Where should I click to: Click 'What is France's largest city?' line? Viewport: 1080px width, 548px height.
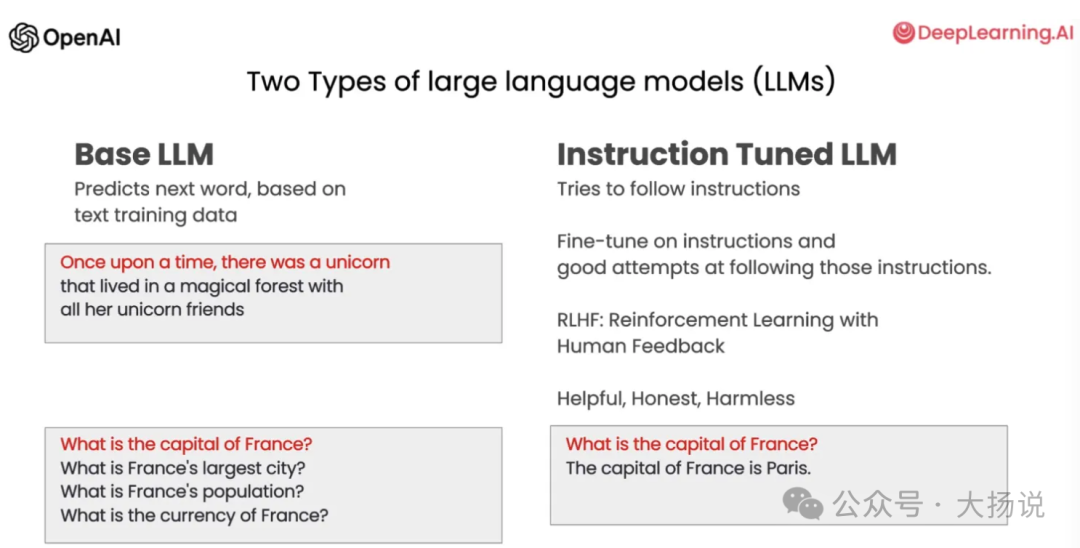(183, 468)
